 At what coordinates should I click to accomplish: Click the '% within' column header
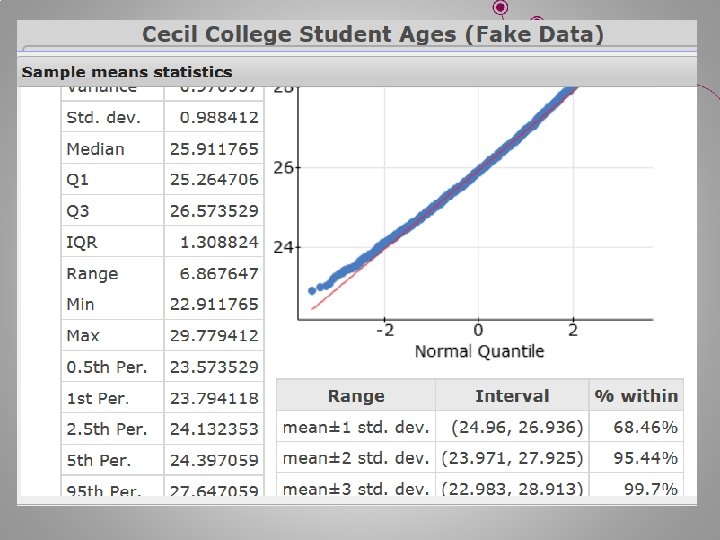[636, 396]
